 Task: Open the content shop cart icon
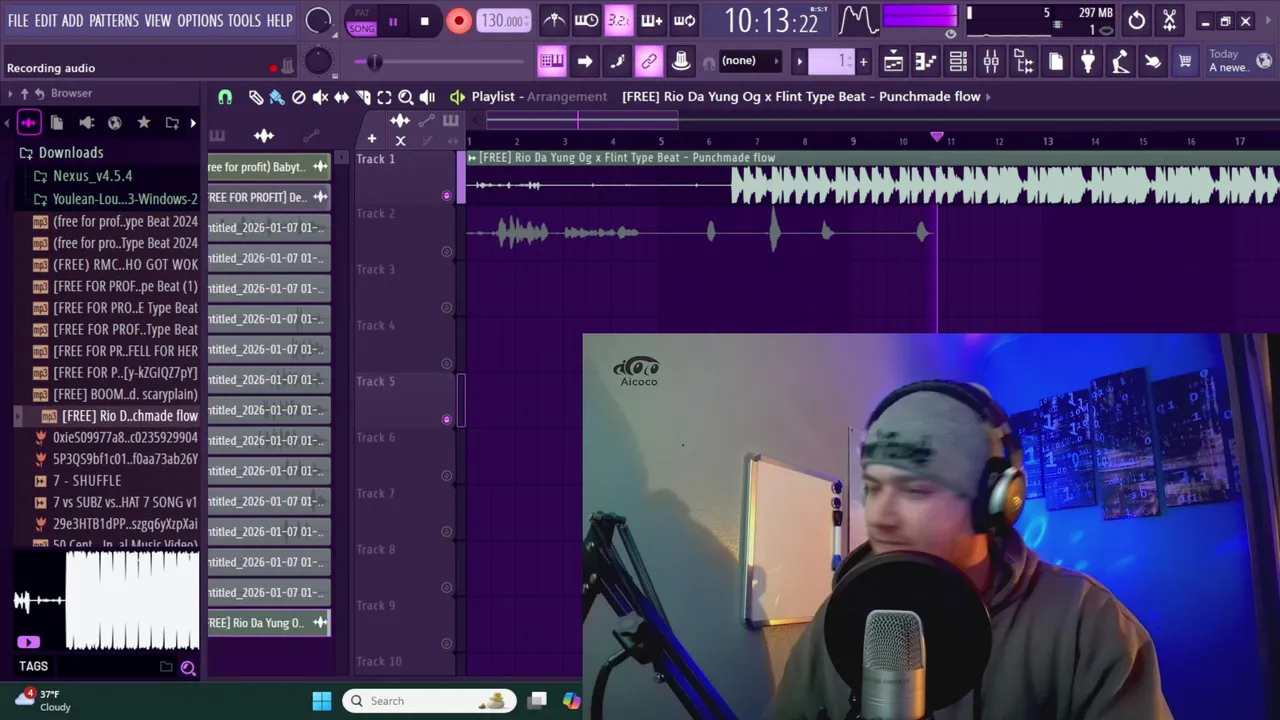click(x=1185, y=62)
